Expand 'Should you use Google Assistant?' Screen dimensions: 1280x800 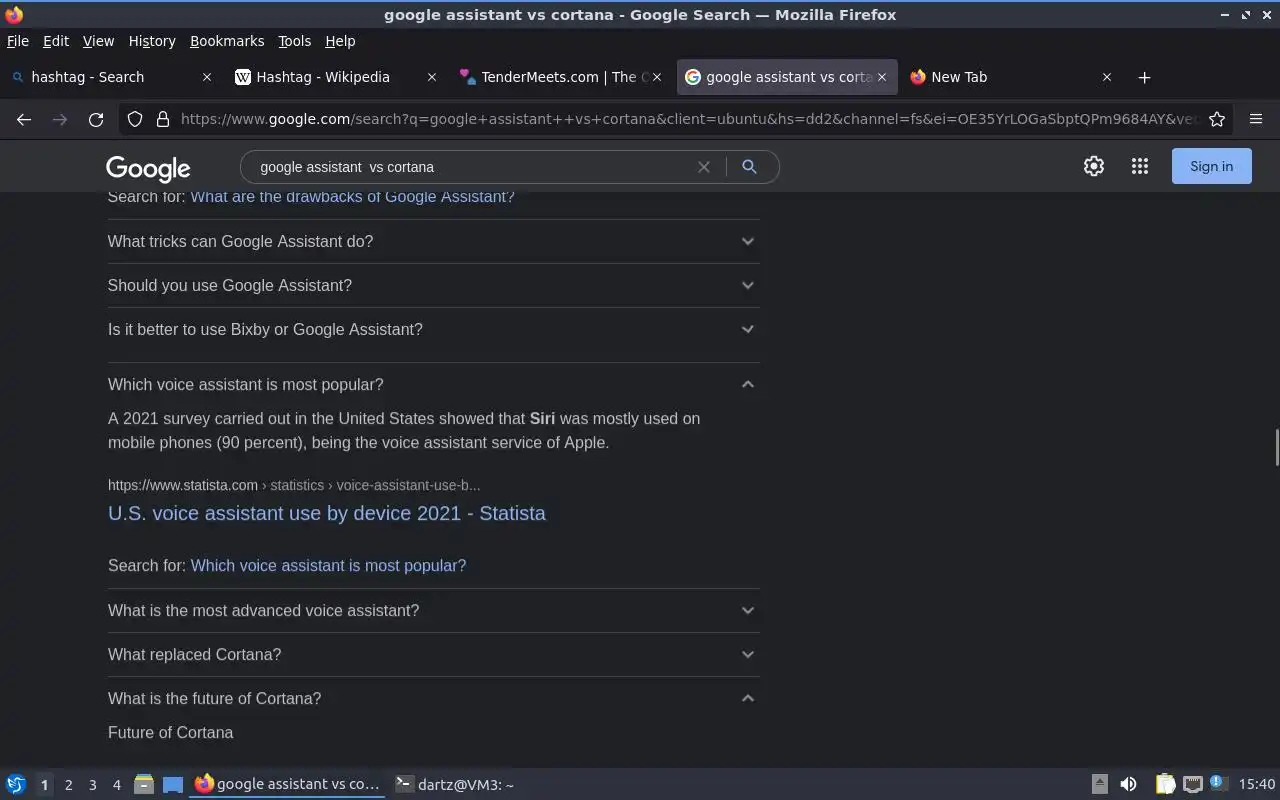pos(432,285)
